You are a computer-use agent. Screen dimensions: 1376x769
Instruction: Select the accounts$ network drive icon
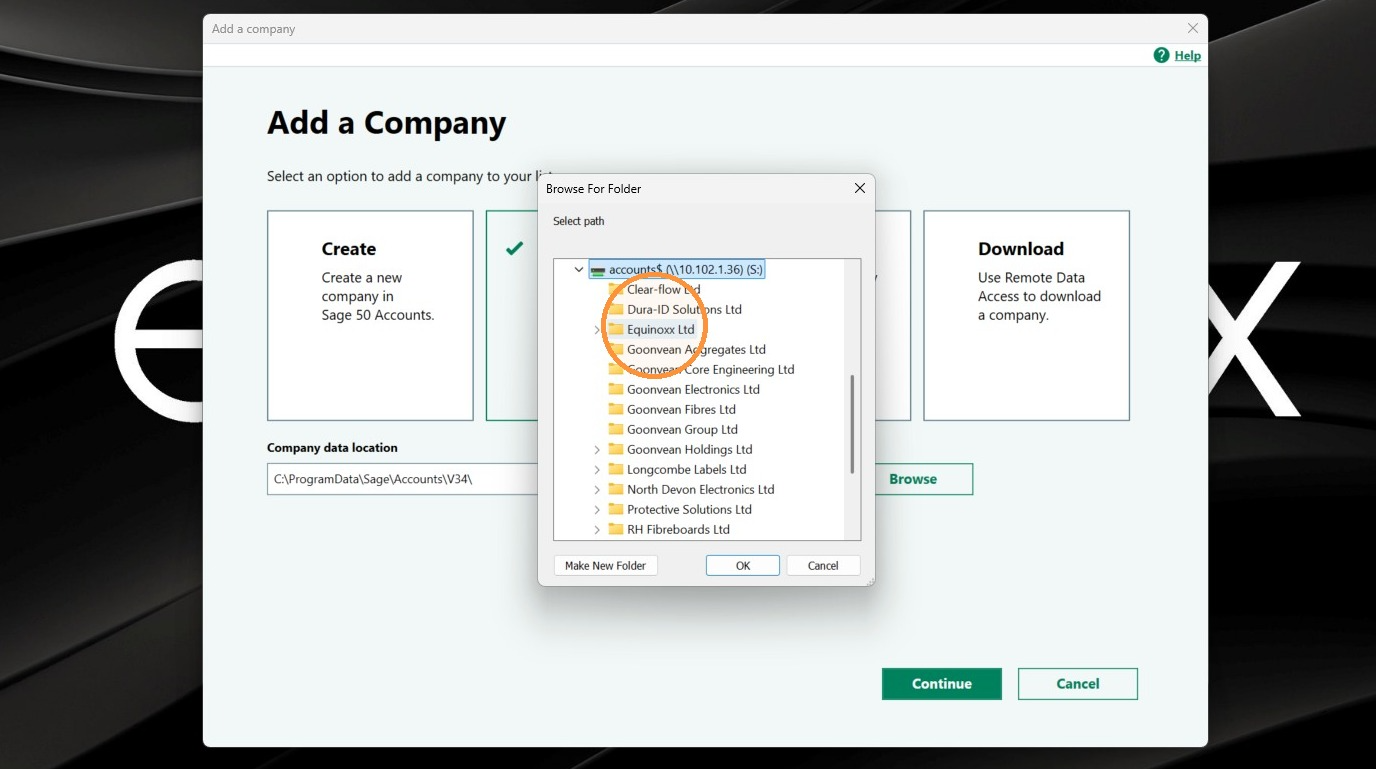(x=598, y=270)
